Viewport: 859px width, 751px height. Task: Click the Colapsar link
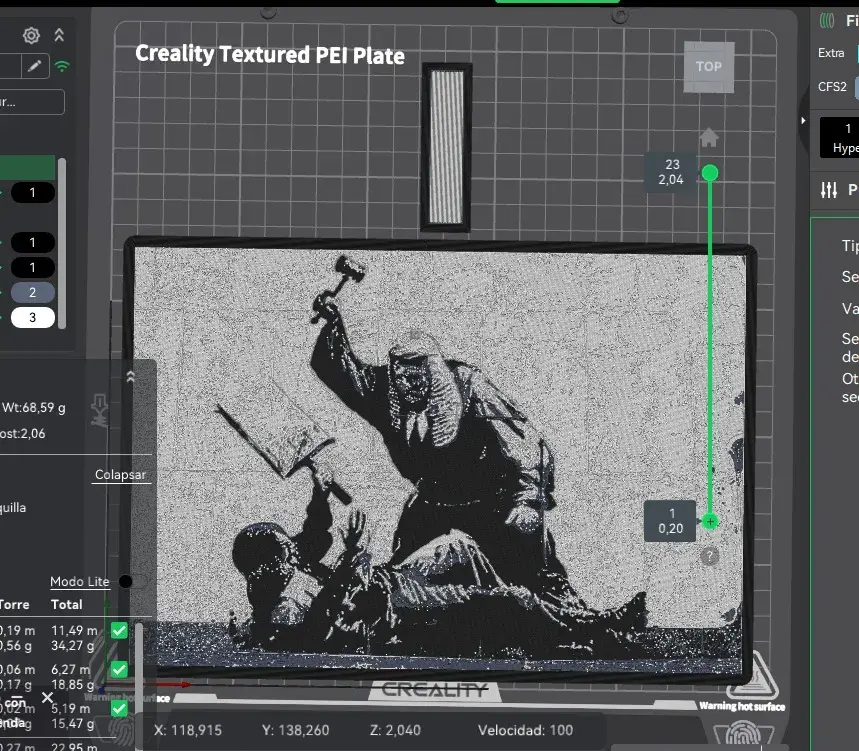(x=121, y=474)
